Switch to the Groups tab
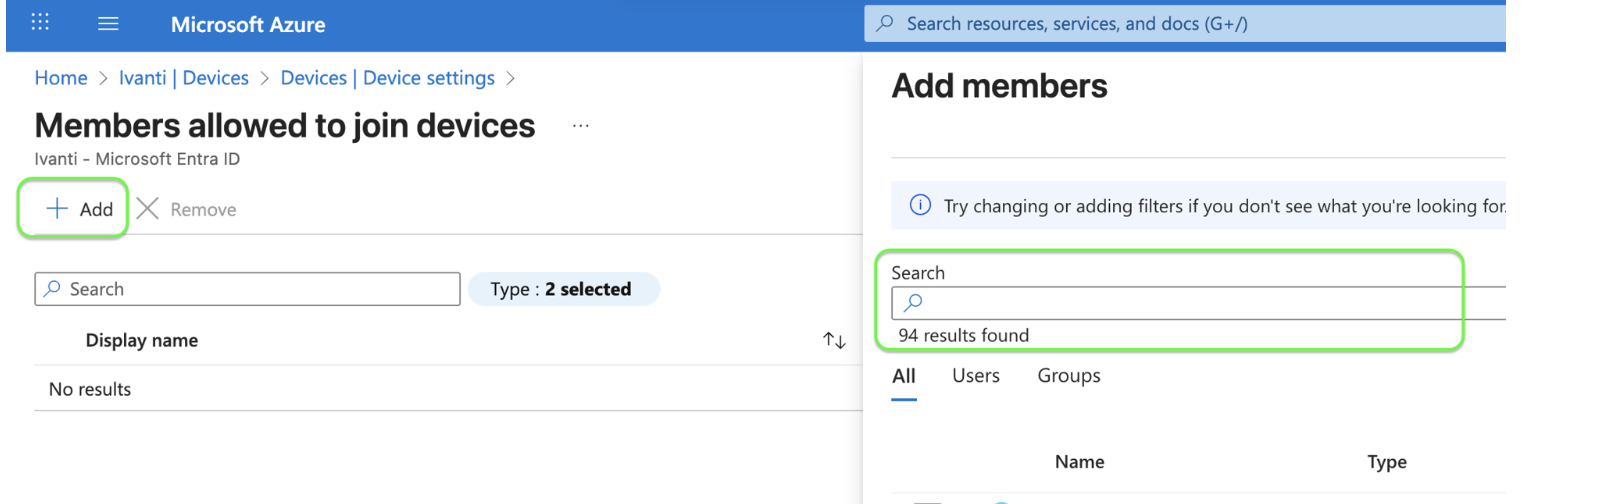 click(1068, 376)
